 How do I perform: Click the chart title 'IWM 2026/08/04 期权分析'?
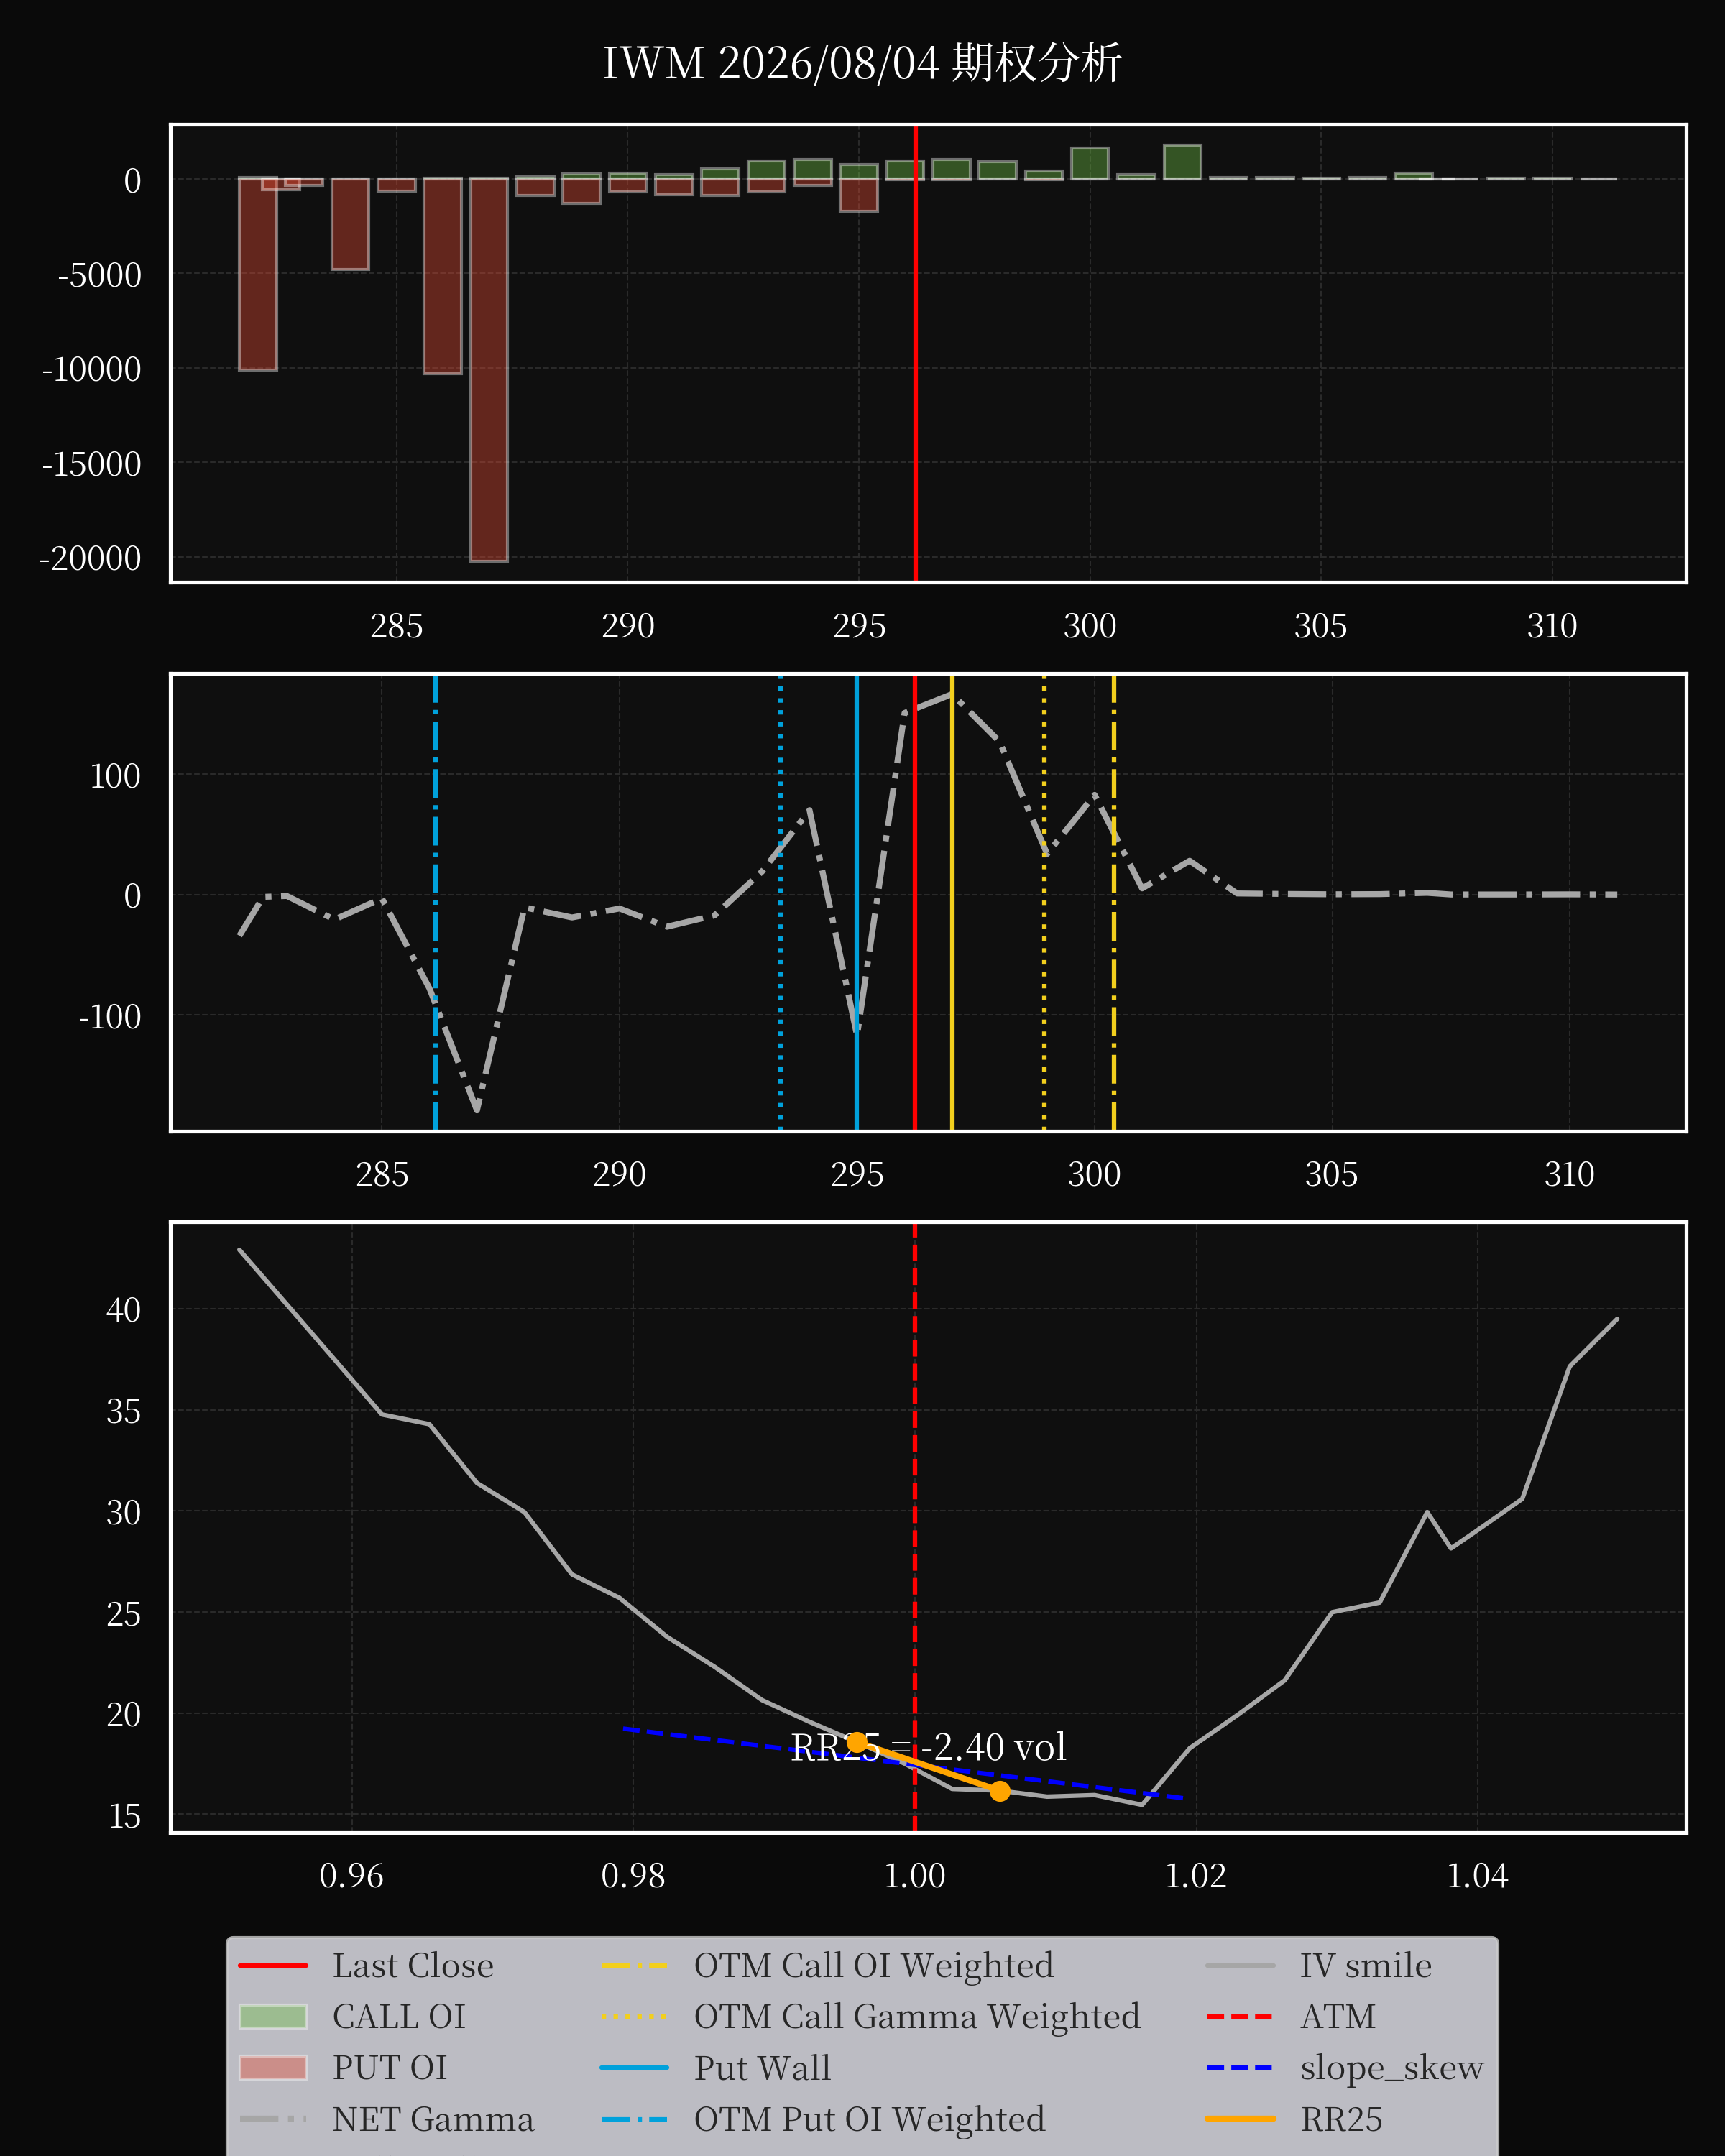click(862, 63)
